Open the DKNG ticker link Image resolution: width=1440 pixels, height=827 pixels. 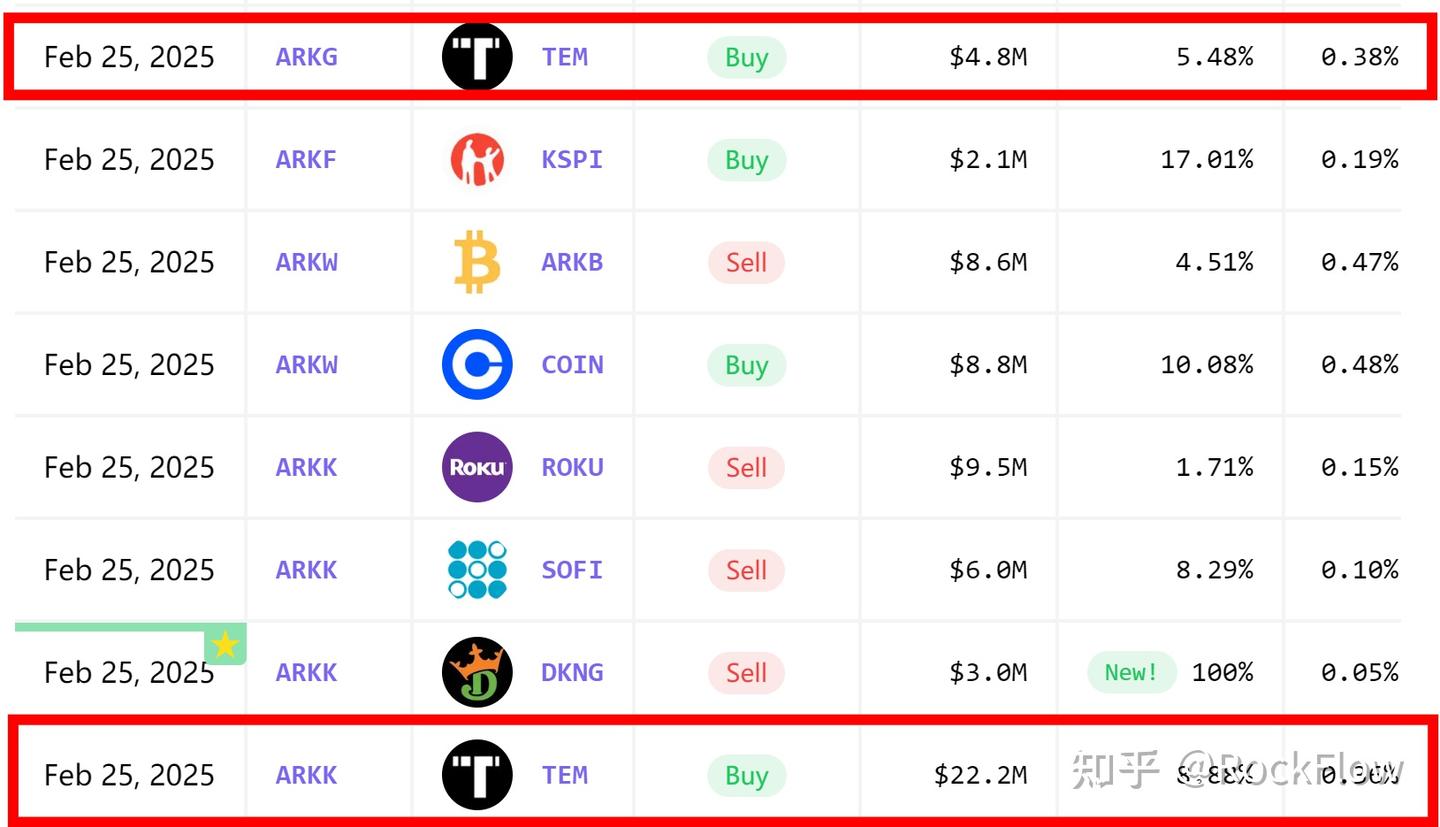pyautogui.click(x=572, y=672)
